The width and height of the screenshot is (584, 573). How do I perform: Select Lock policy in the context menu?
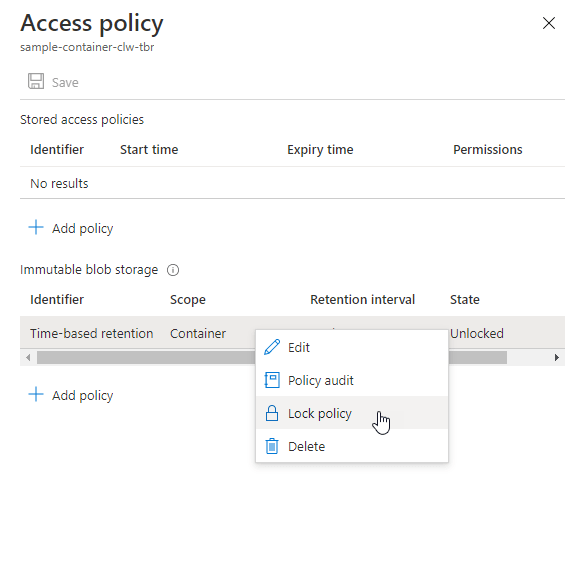352,413
